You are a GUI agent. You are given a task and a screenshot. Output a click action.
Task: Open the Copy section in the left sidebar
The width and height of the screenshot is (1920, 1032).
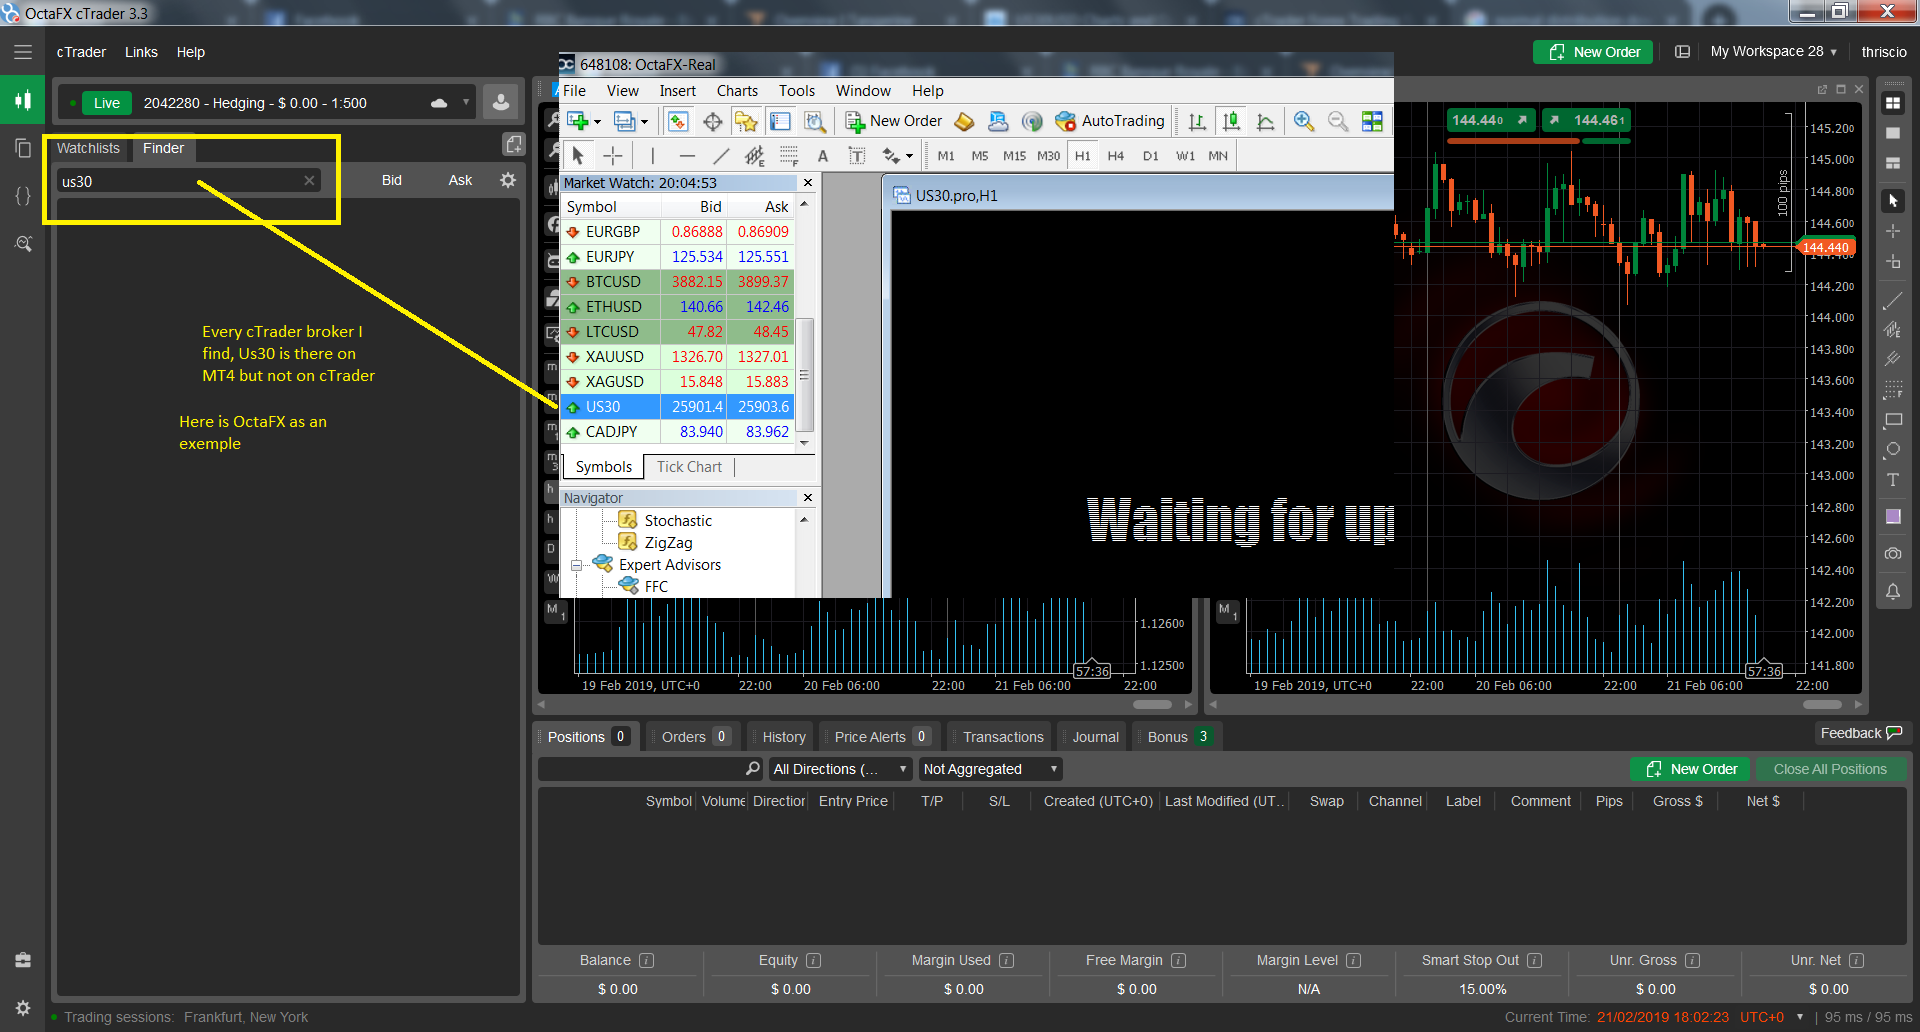[x=23, y=148]
